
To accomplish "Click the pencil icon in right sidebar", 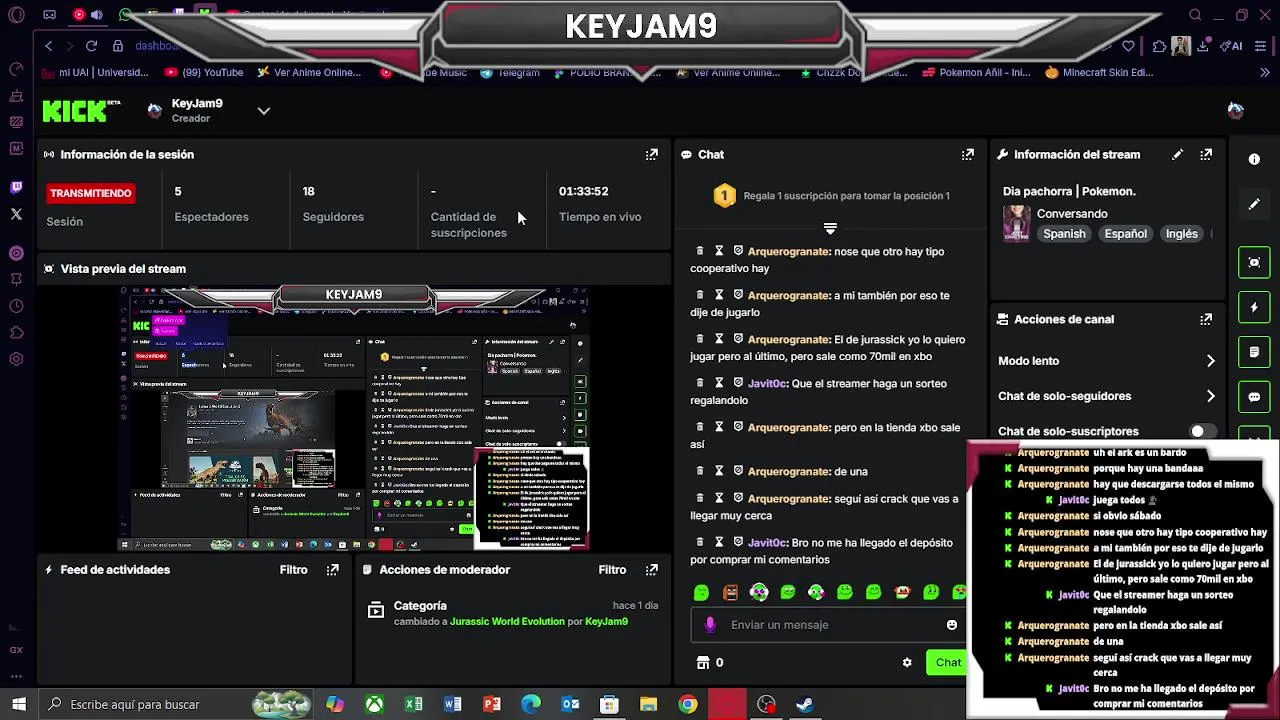I will pyautogui.click(x=1254, y=204).
